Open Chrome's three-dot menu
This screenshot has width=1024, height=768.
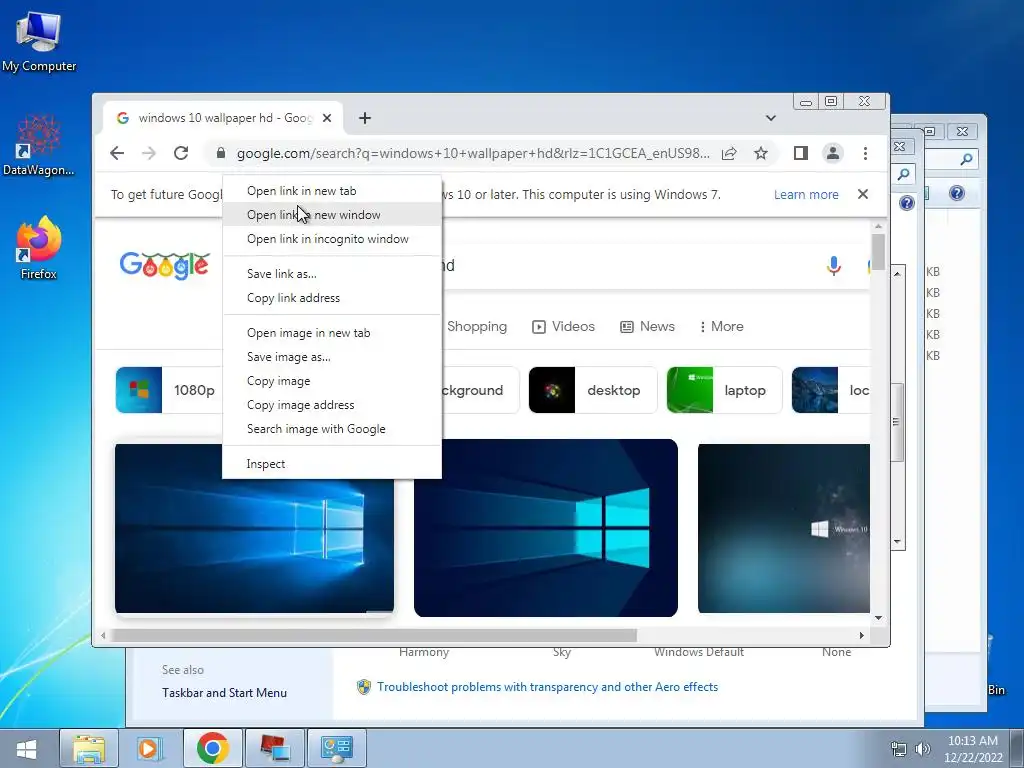click(865, 153)
